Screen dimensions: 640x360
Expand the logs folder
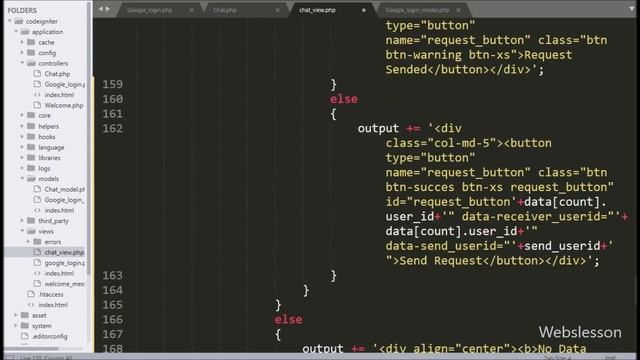[22, 168]
